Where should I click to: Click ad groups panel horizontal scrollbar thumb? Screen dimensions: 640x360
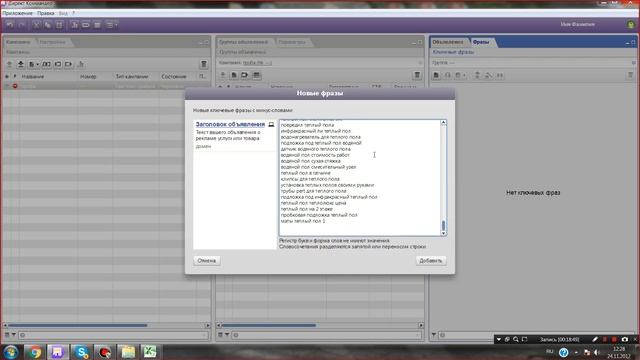269,325
